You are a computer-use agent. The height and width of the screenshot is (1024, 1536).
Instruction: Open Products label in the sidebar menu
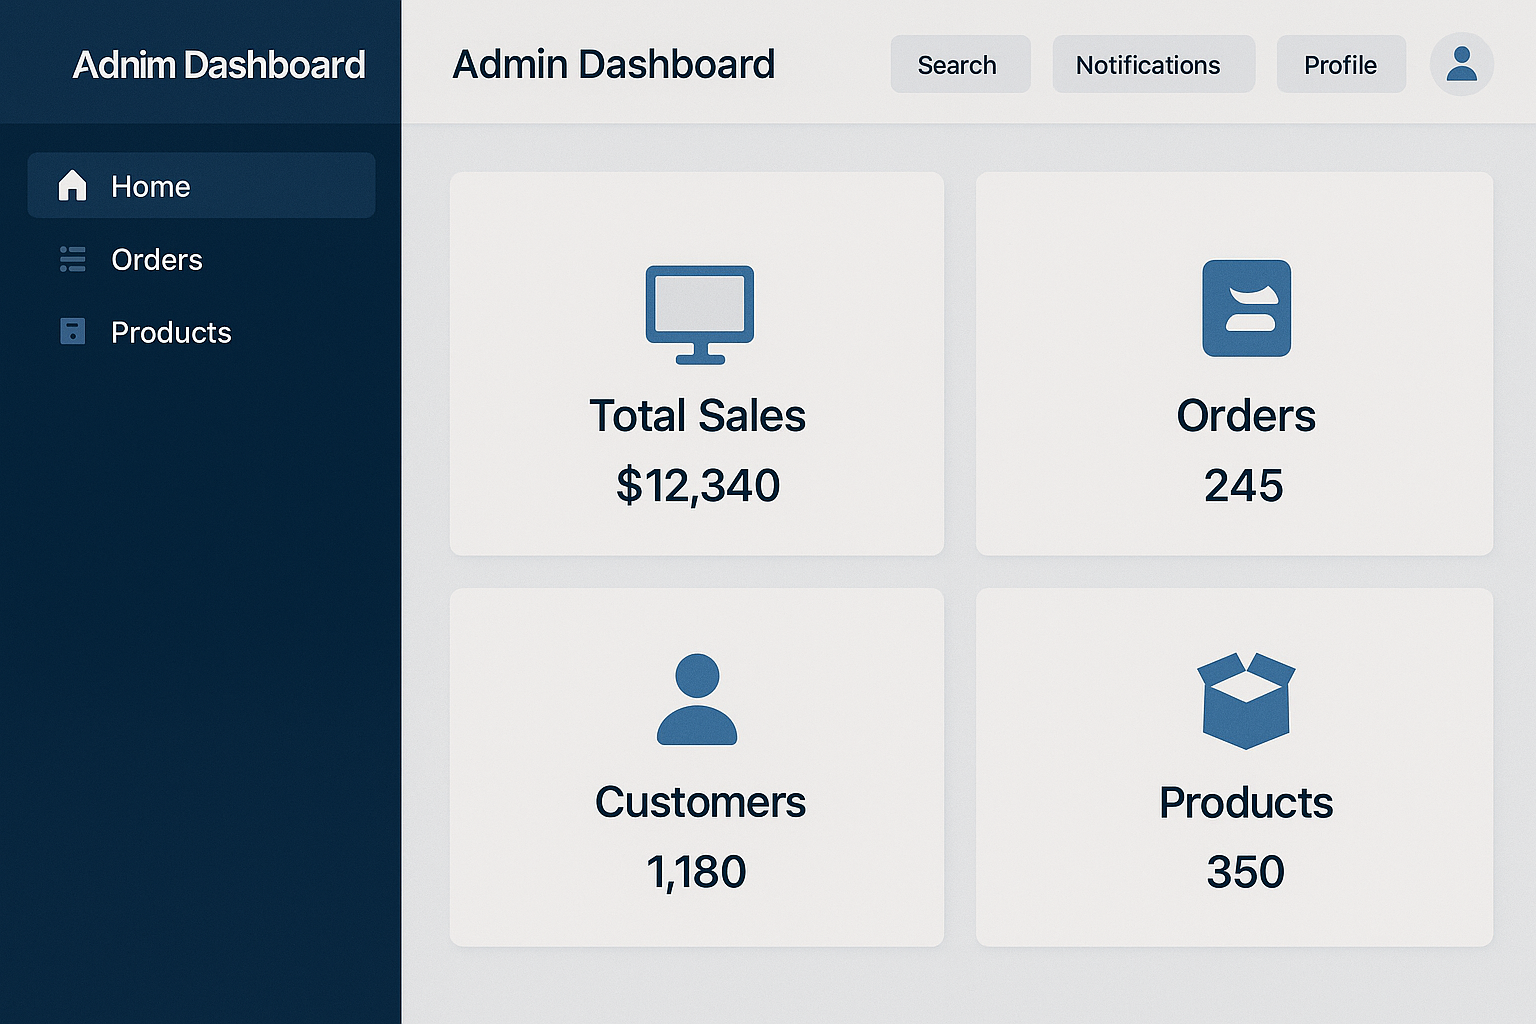click(171, 333)
